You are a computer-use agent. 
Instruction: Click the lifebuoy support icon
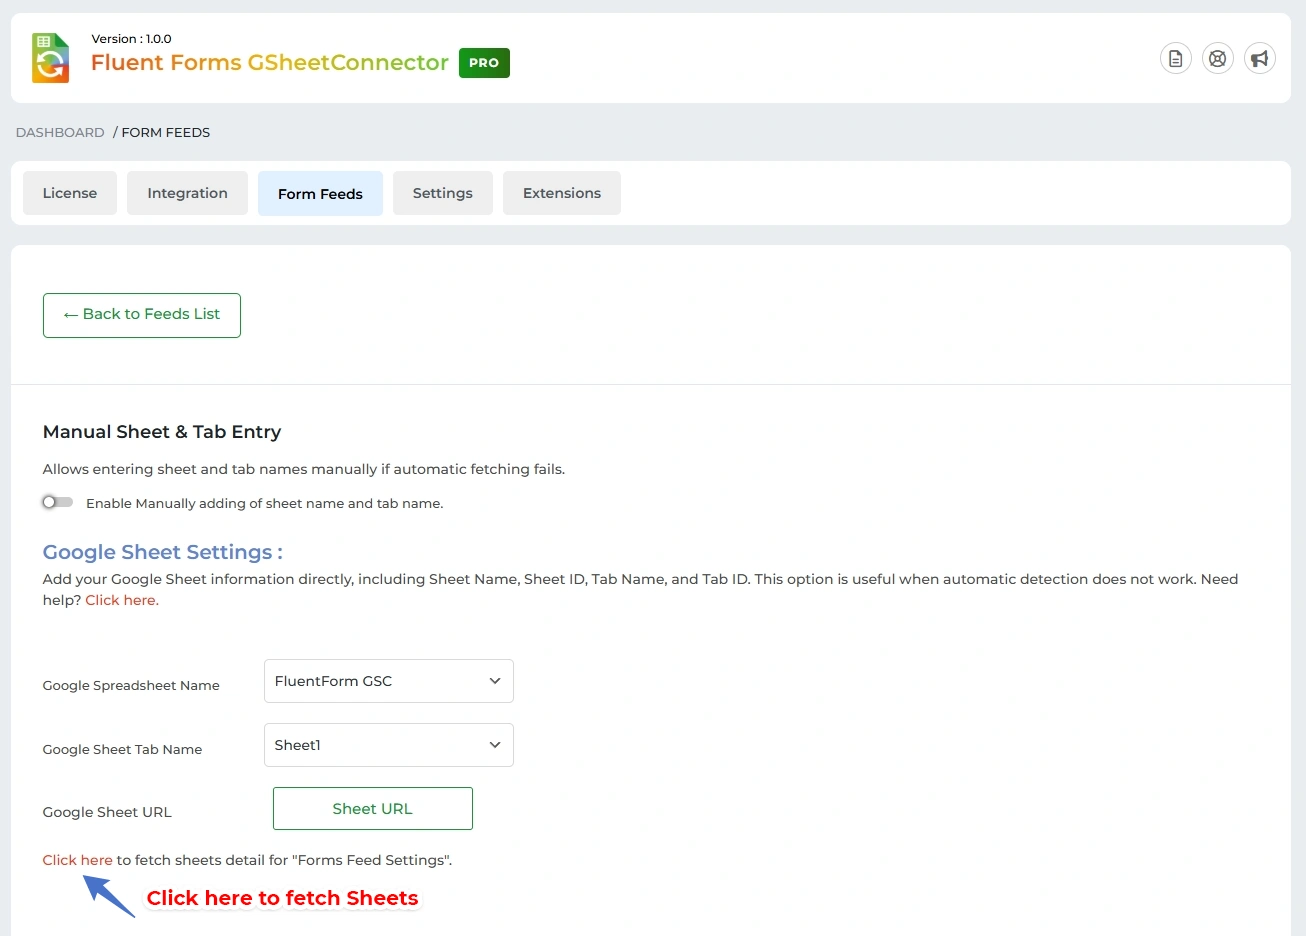[x=1217, y=59]
